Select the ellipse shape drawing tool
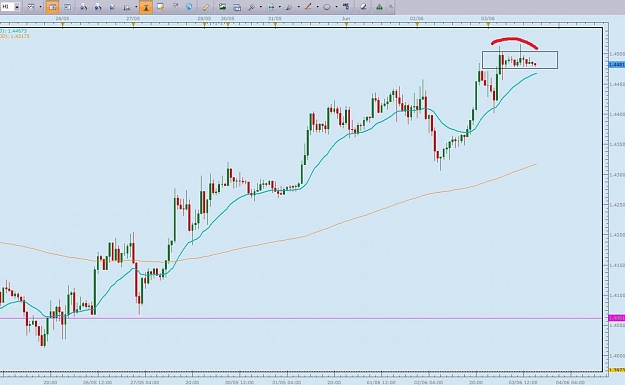Viewport: 625px width, 385px height. pyautogui.click(x=327, y=7)
